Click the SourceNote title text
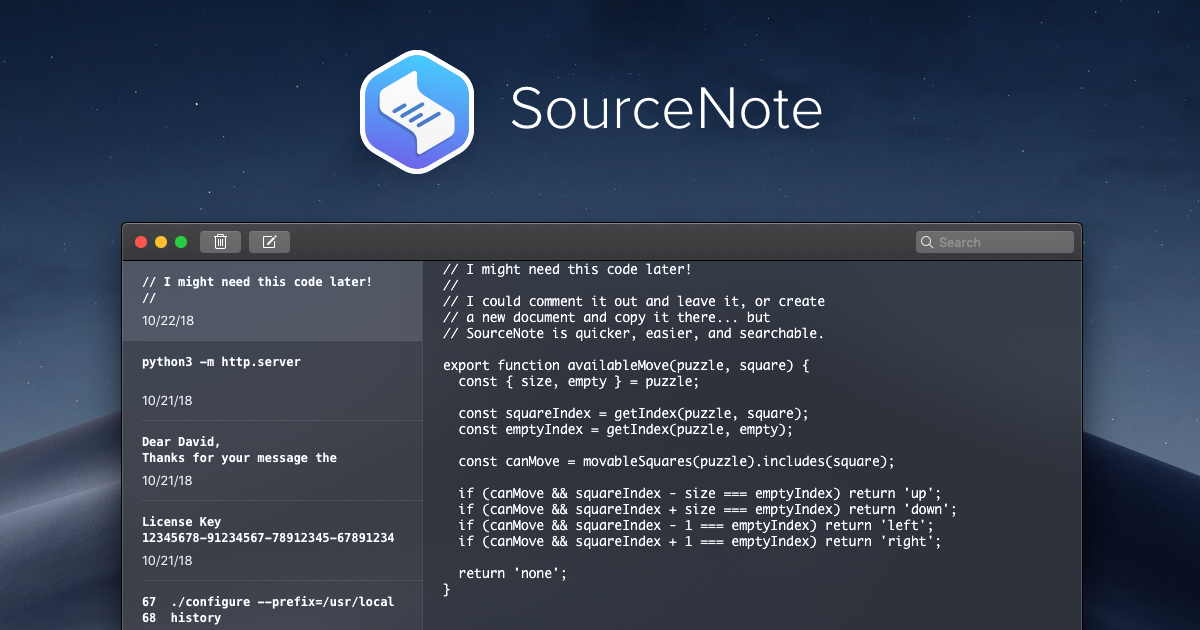Image resolution: width=1200 pixels, height=630 pixels. tap(666, 108)
